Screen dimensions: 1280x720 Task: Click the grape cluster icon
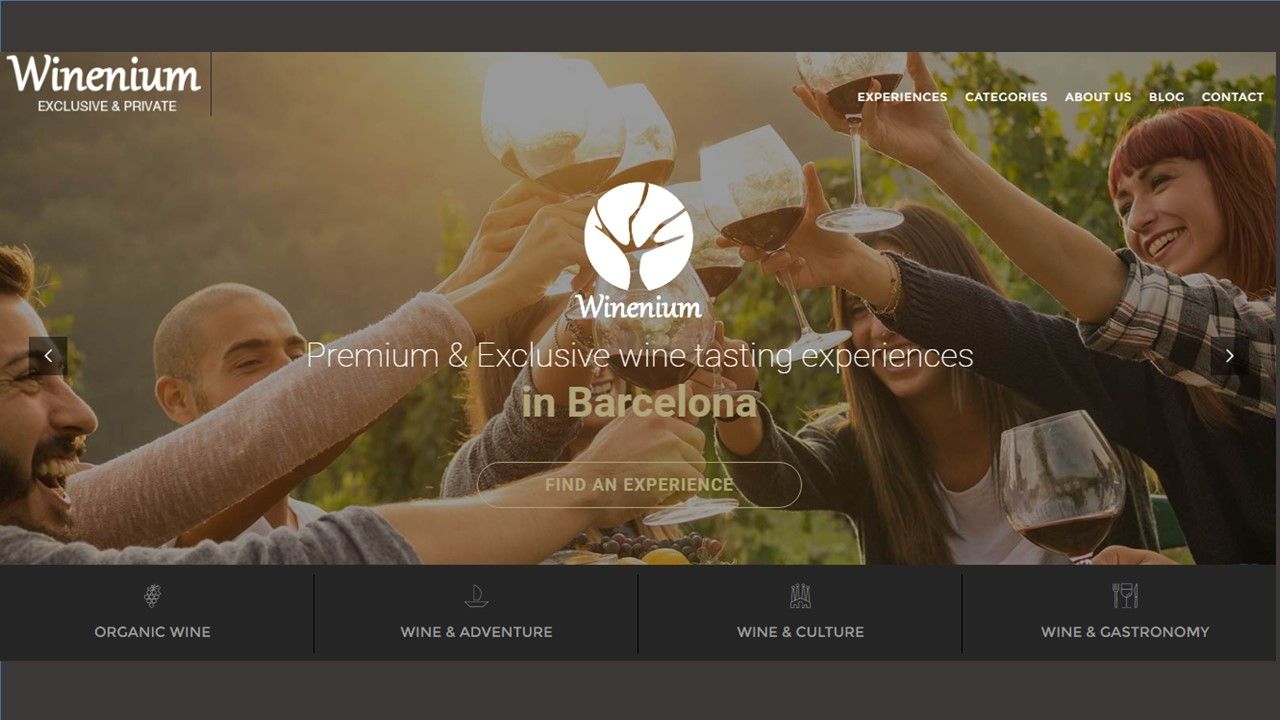coord(152,596)
